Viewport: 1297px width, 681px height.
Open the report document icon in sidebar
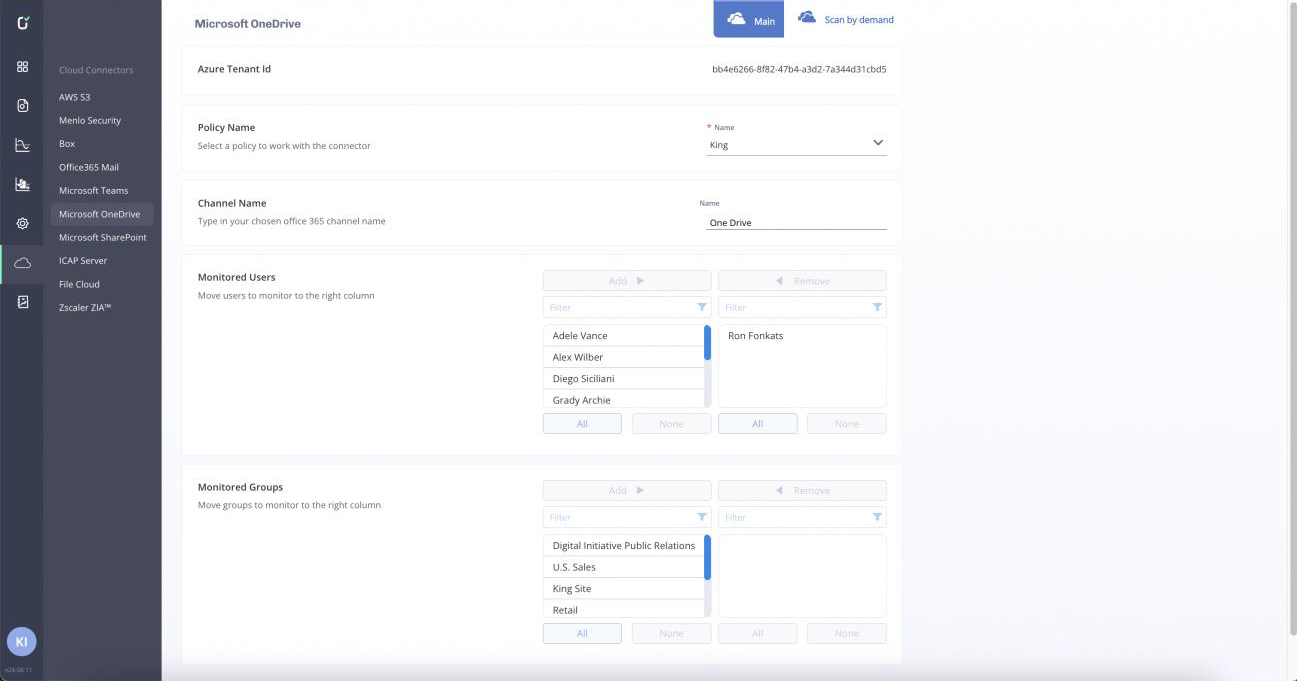(22, 302)
